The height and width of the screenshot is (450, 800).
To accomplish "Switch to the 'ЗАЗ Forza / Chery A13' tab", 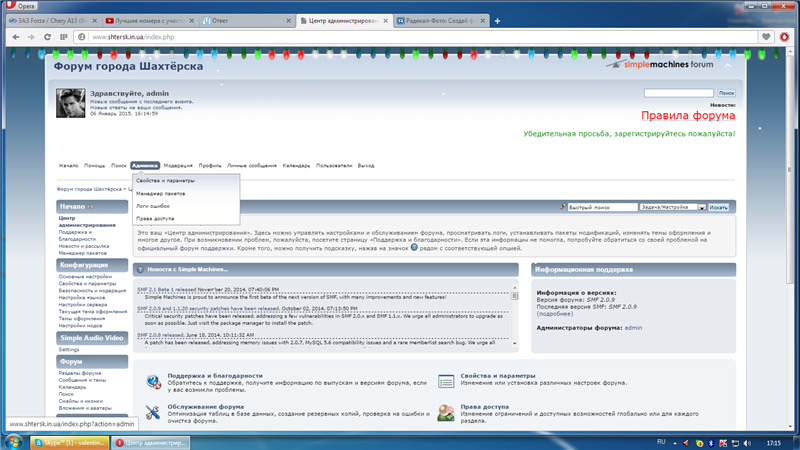I will 53,21.
